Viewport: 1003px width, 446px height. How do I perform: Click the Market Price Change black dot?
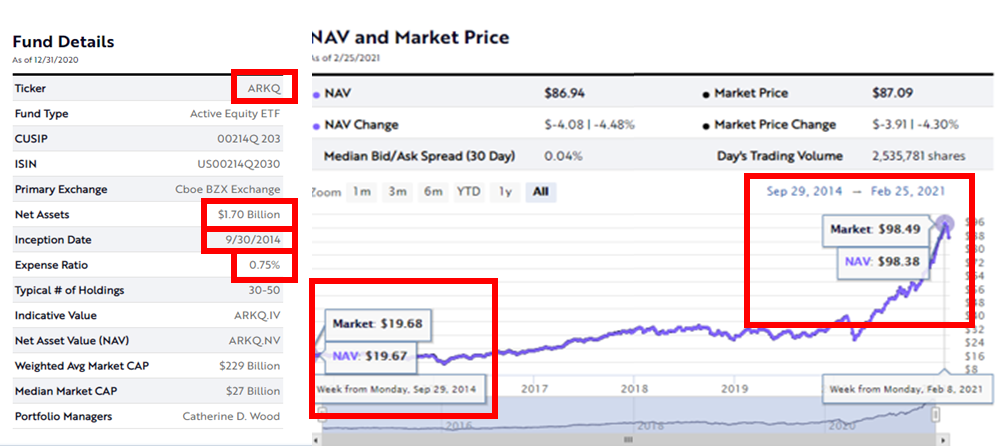click(706, 126)
